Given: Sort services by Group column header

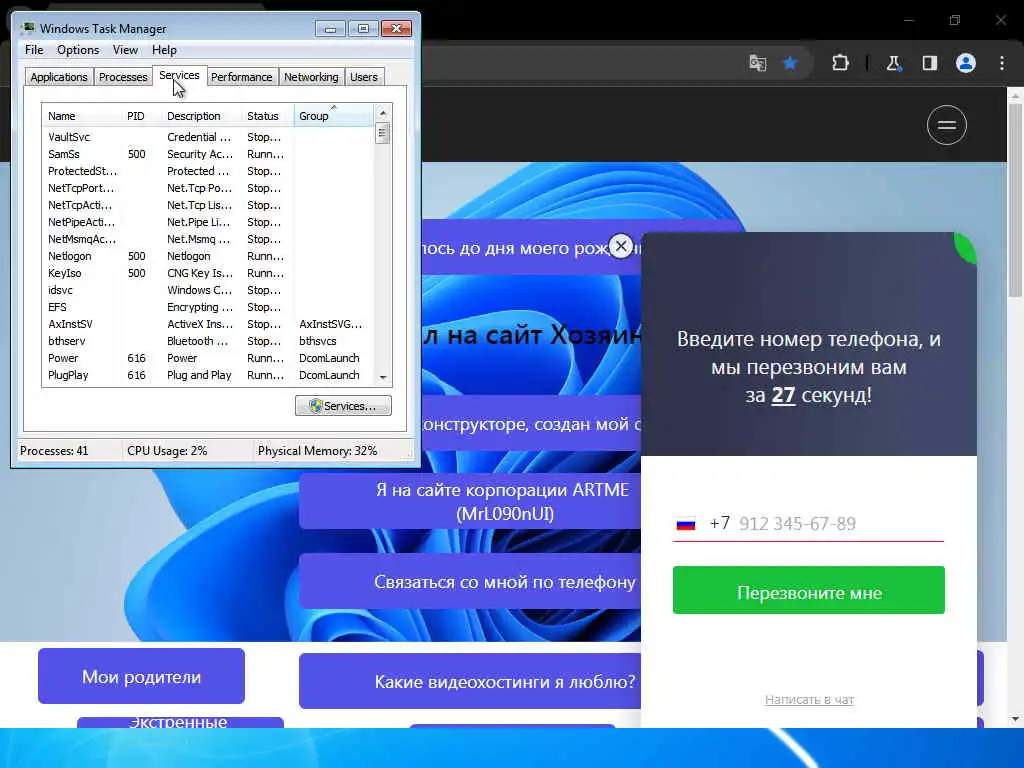Looking at the screenshot, I should click(x=333, y=116).
